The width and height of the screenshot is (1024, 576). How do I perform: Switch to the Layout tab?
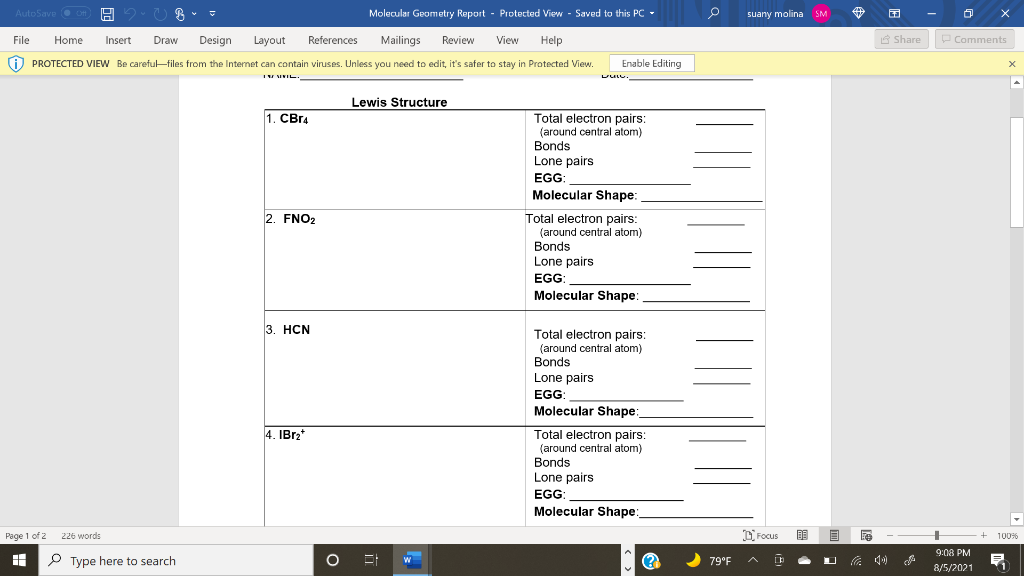(x=270, y=40)
